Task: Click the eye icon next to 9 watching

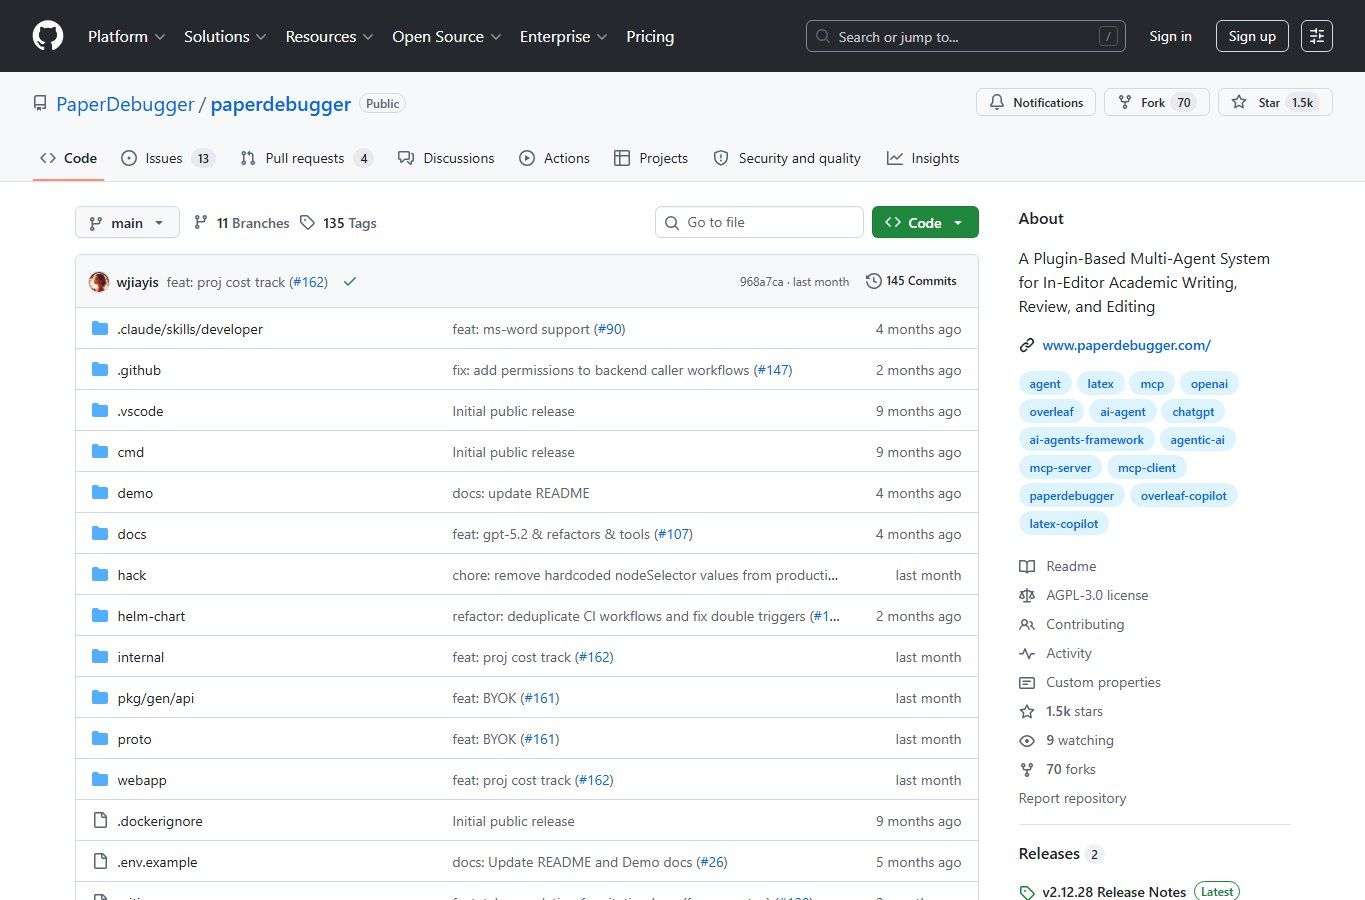Action: coord(1027,740)
